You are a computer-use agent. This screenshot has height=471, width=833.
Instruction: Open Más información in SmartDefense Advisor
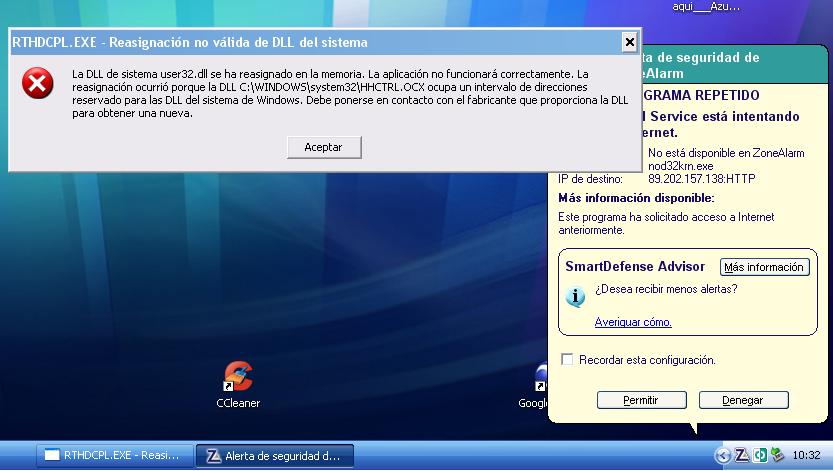coord(764,267)
